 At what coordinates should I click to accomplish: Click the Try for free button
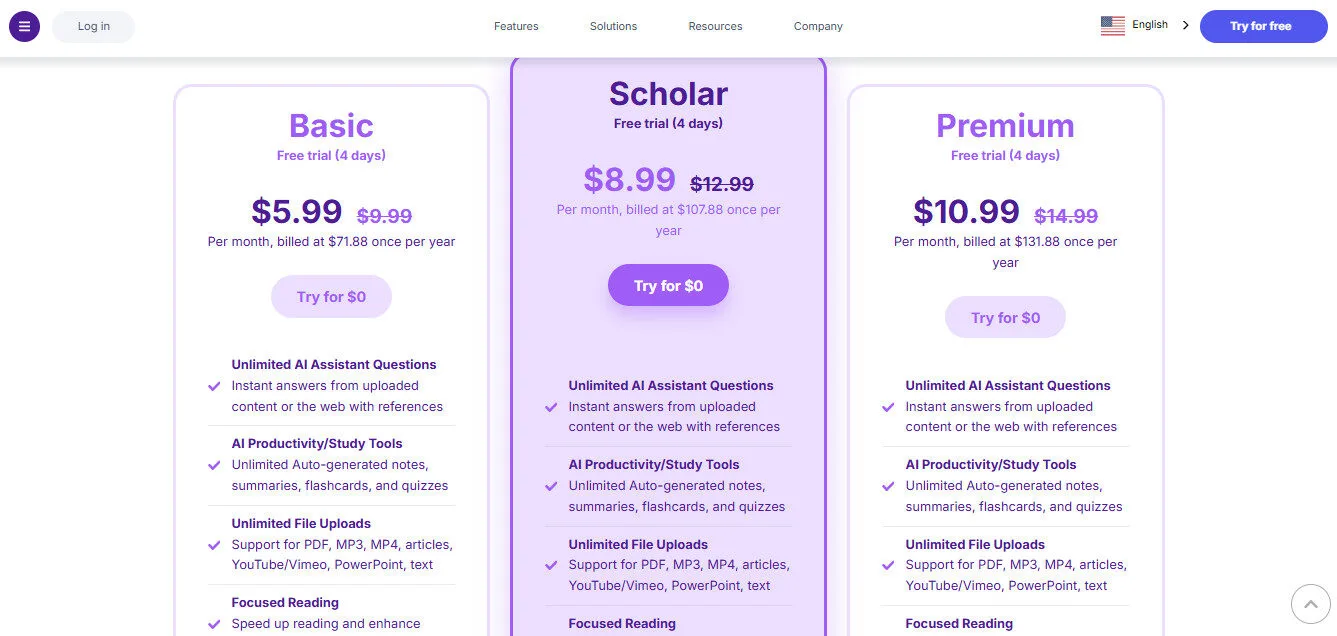(1263, 26)
